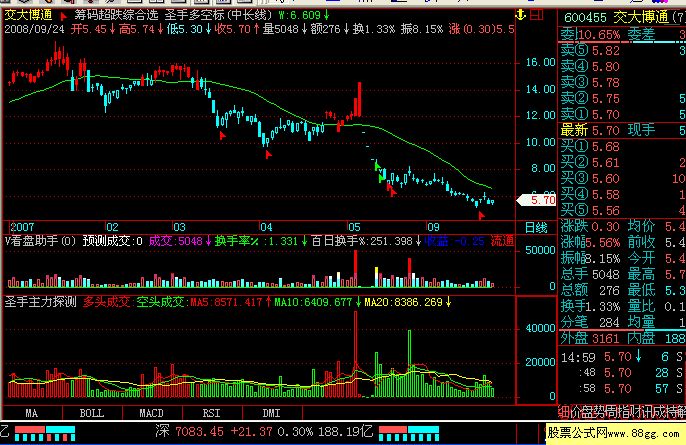The width and height of the screenshot is (686, 445).
Task: Click the 百日换手%:251.398 value
Action: tap(362, 241)
